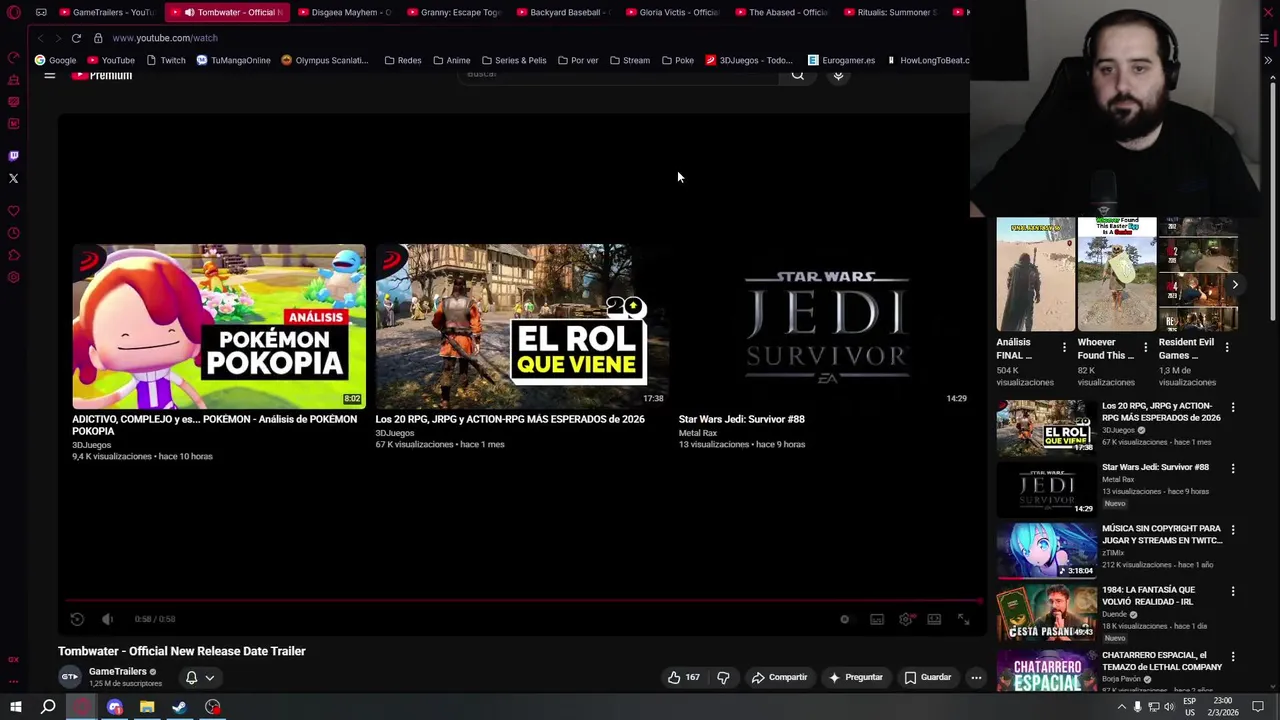Open the history clock sidebar icon
The image size is (1280, 720).
pos(13,233)
